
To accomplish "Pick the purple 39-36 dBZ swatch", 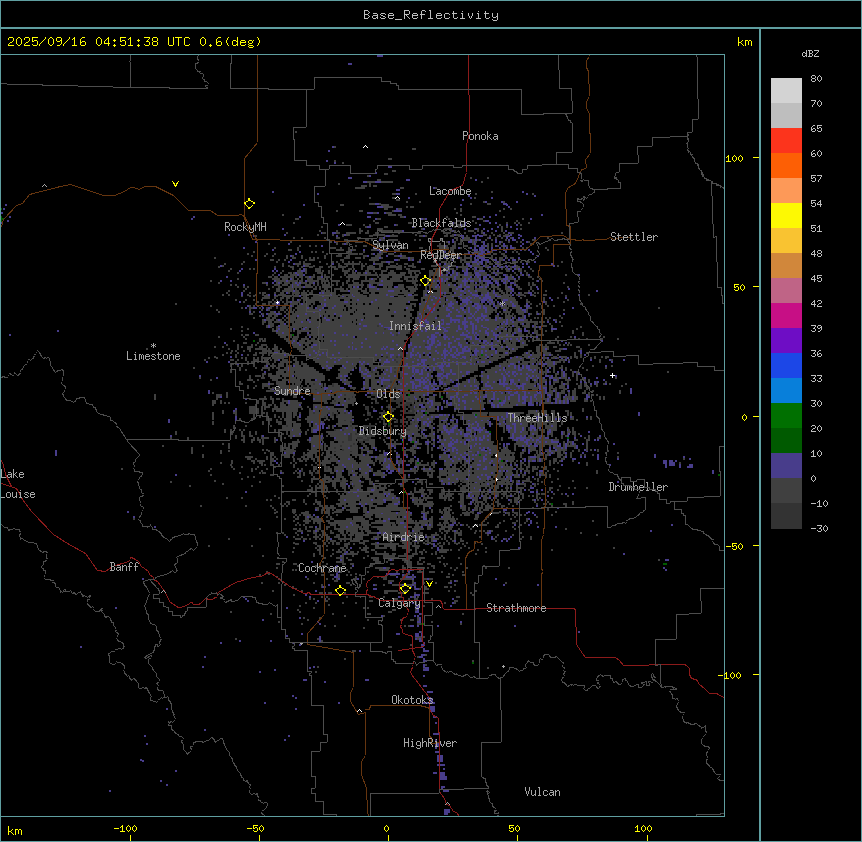I will click(786, 340).
